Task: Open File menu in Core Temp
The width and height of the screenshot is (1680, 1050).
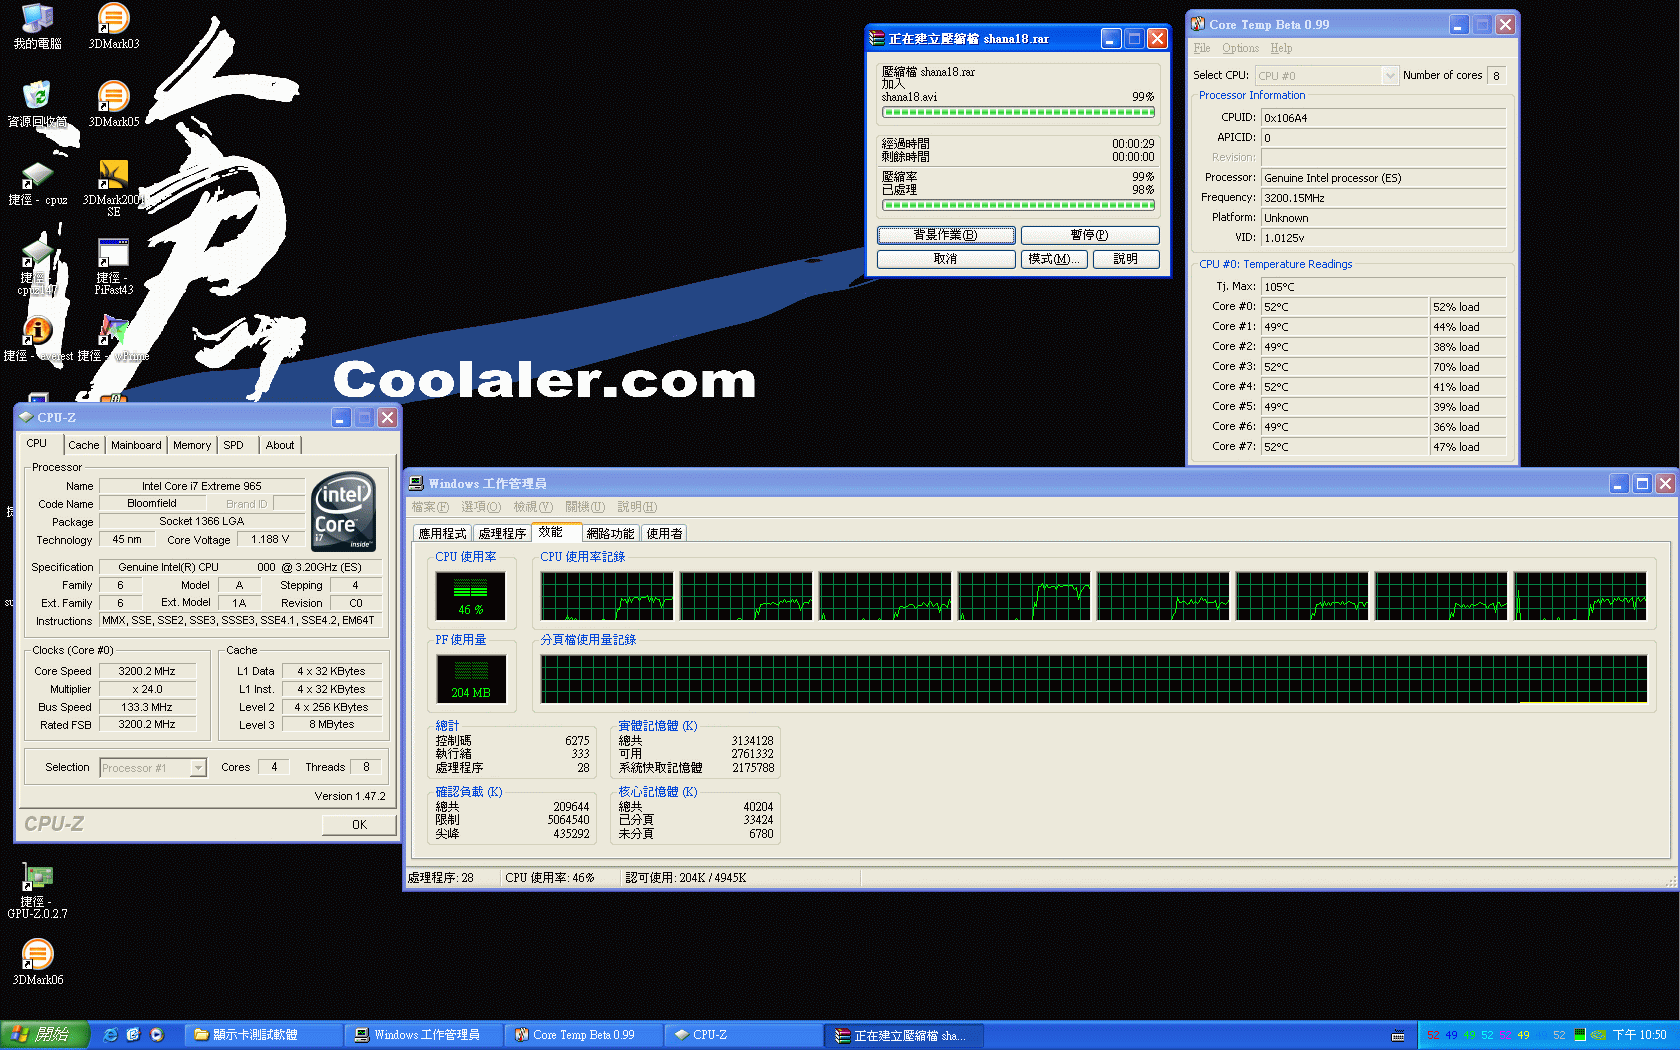Action: [1201, 48]
